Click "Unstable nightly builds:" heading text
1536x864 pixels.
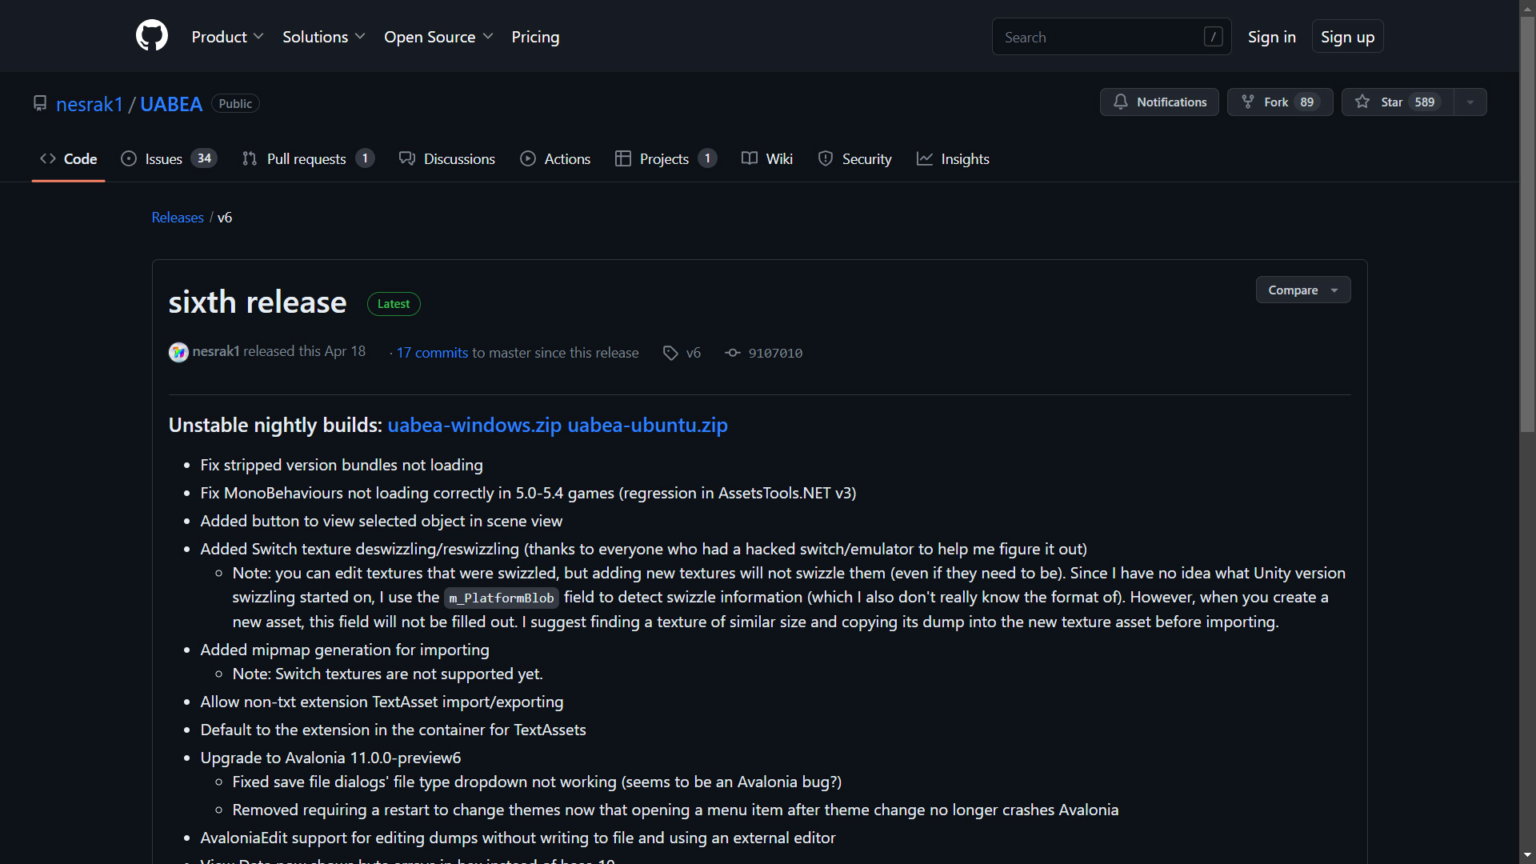(275, 425)
